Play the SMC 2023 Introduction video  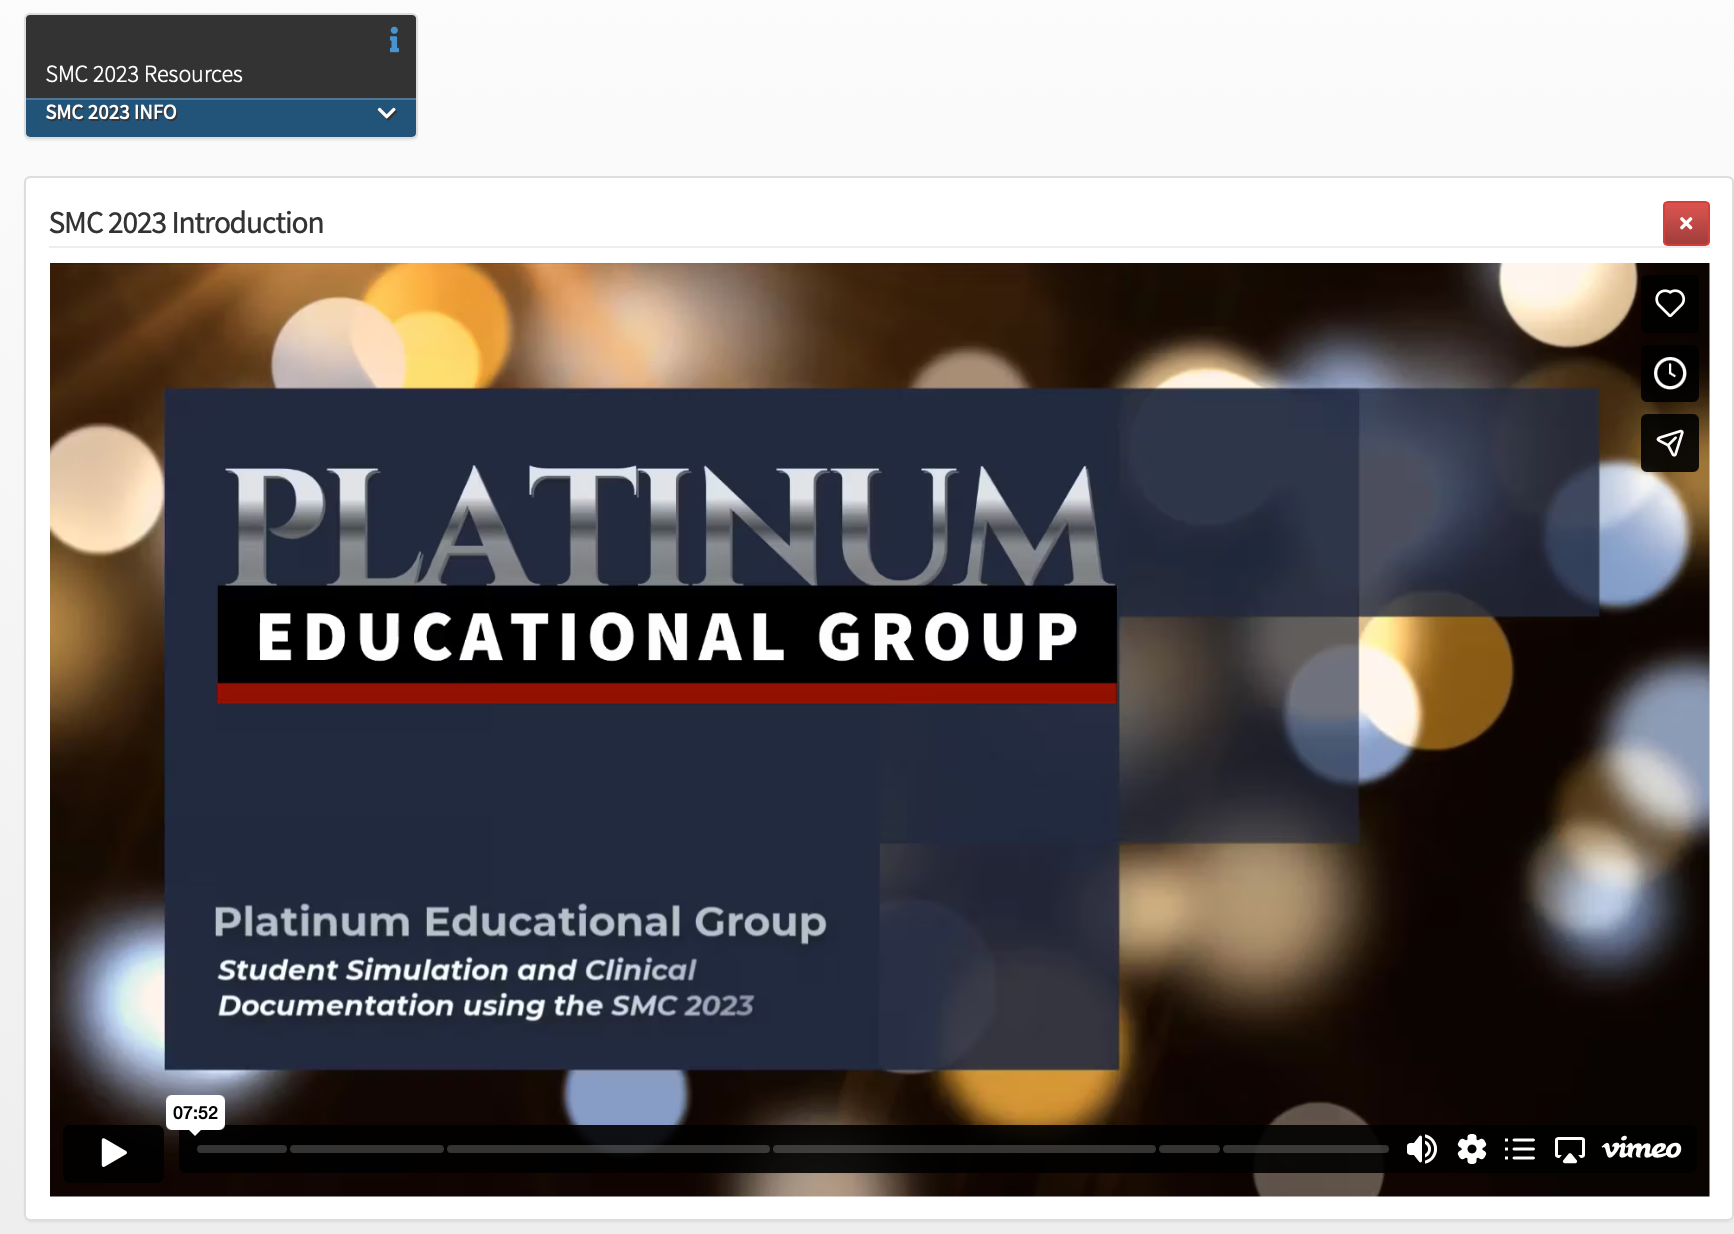pyautogui.click(x=114, y=1153)
